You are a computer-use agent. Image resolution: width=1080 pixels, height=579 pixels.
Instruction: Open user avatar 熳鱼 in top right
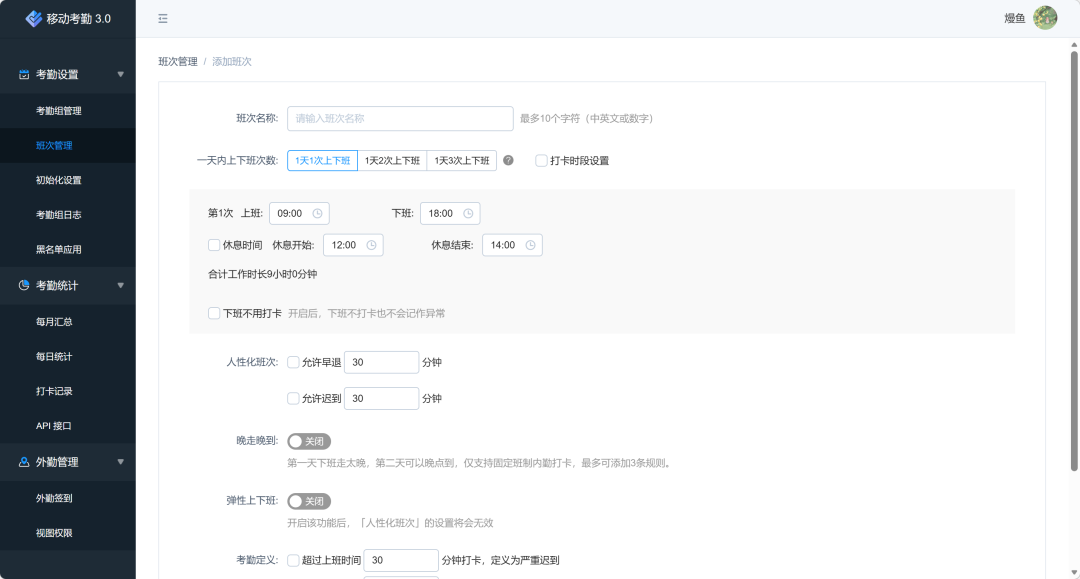point(1044,18)
